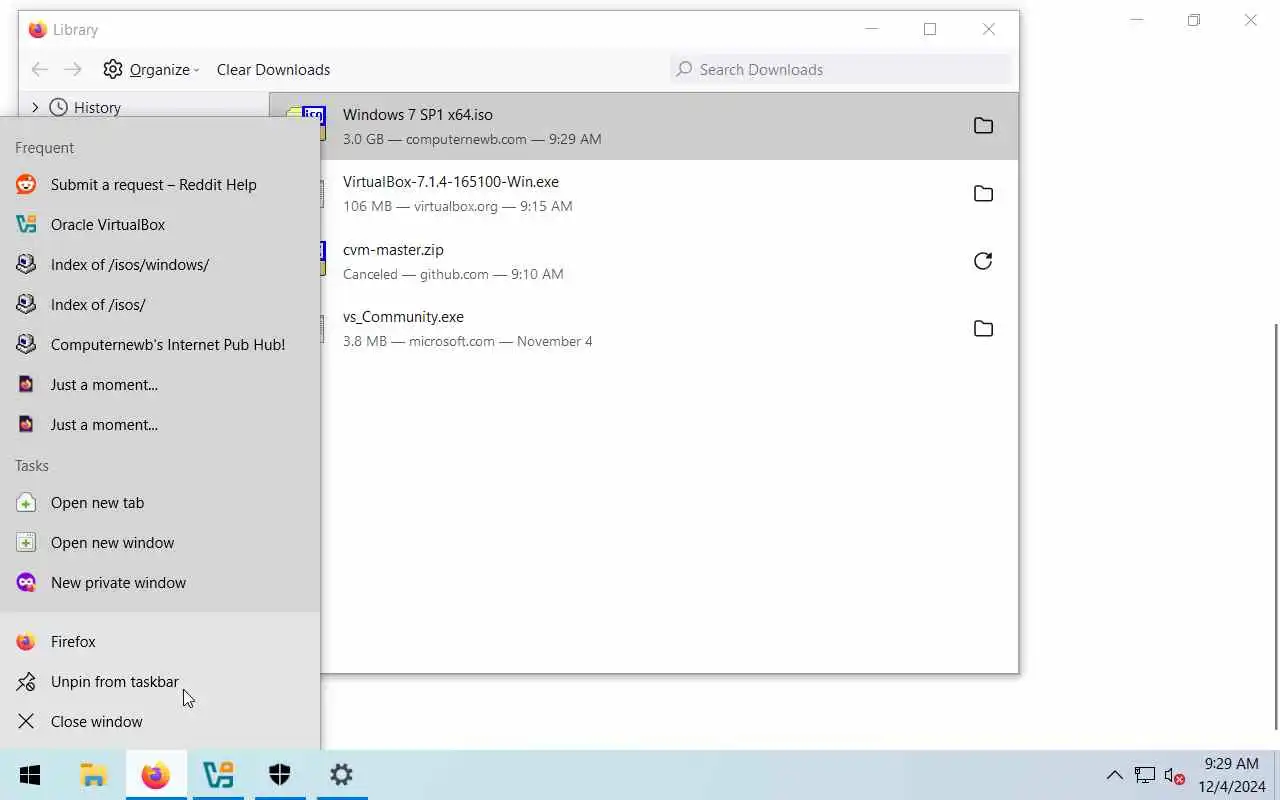Open Index of /isos/ entry
Viewport: 1280px width, 800px height.
click(x=160, y=304)
